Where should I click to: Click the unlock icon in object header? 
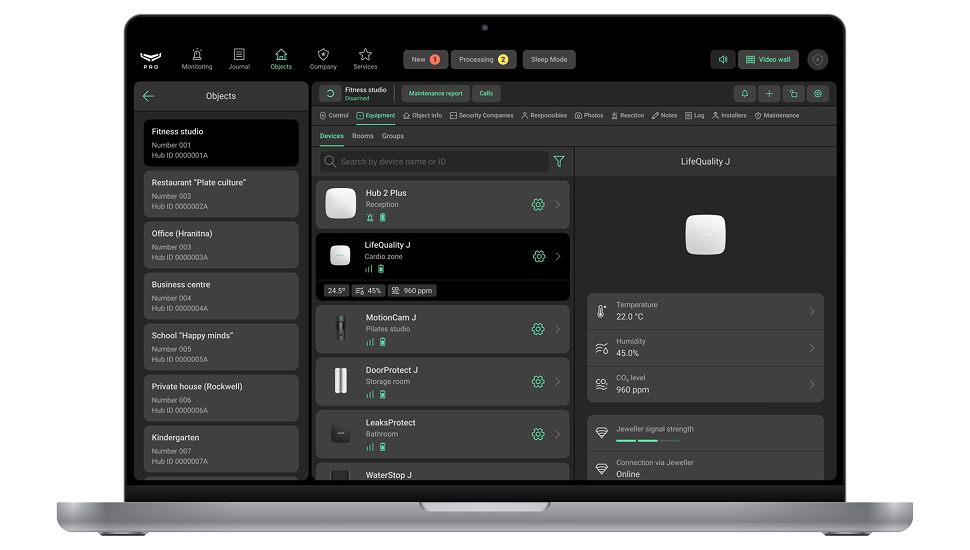(x=794, y=93)
